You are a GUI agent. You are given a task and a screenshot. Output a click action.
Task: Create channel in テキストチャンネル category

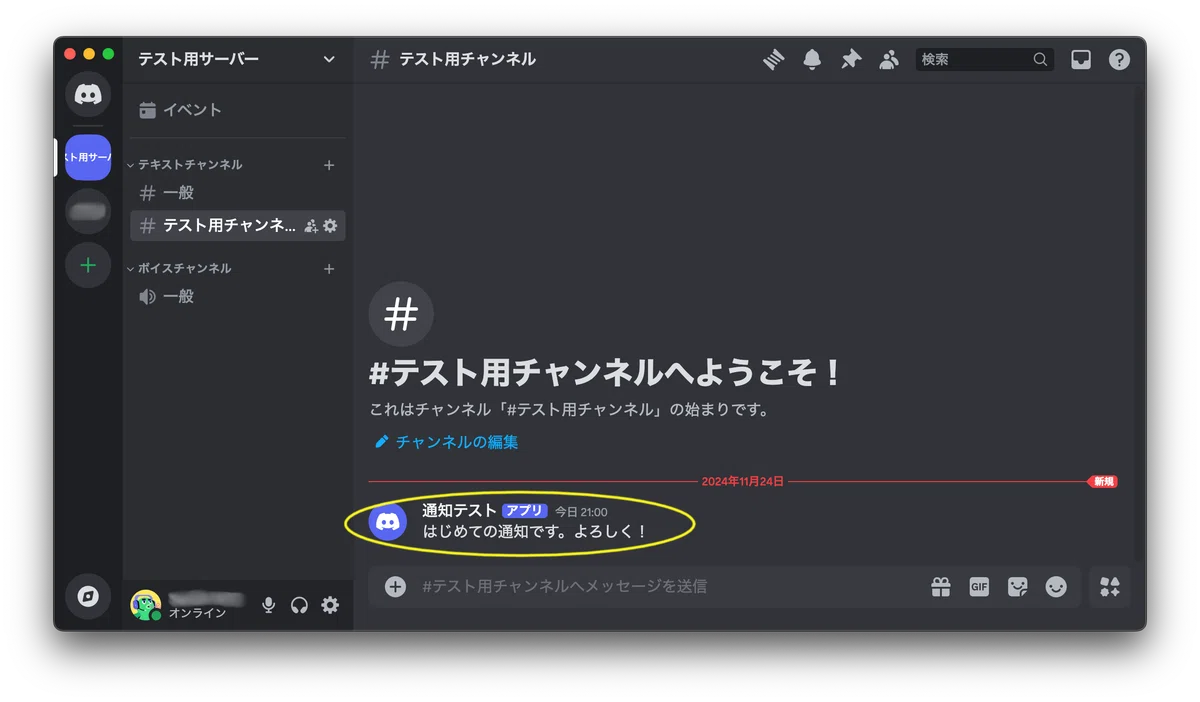tap(329, 165)
